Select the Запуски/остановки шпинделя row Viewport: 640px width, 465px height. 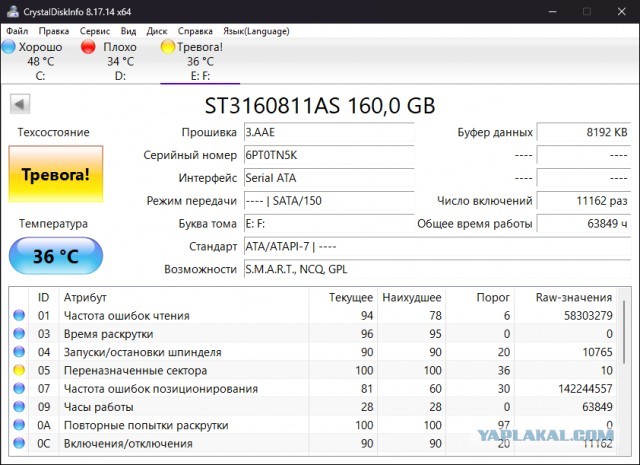(313, 352)
